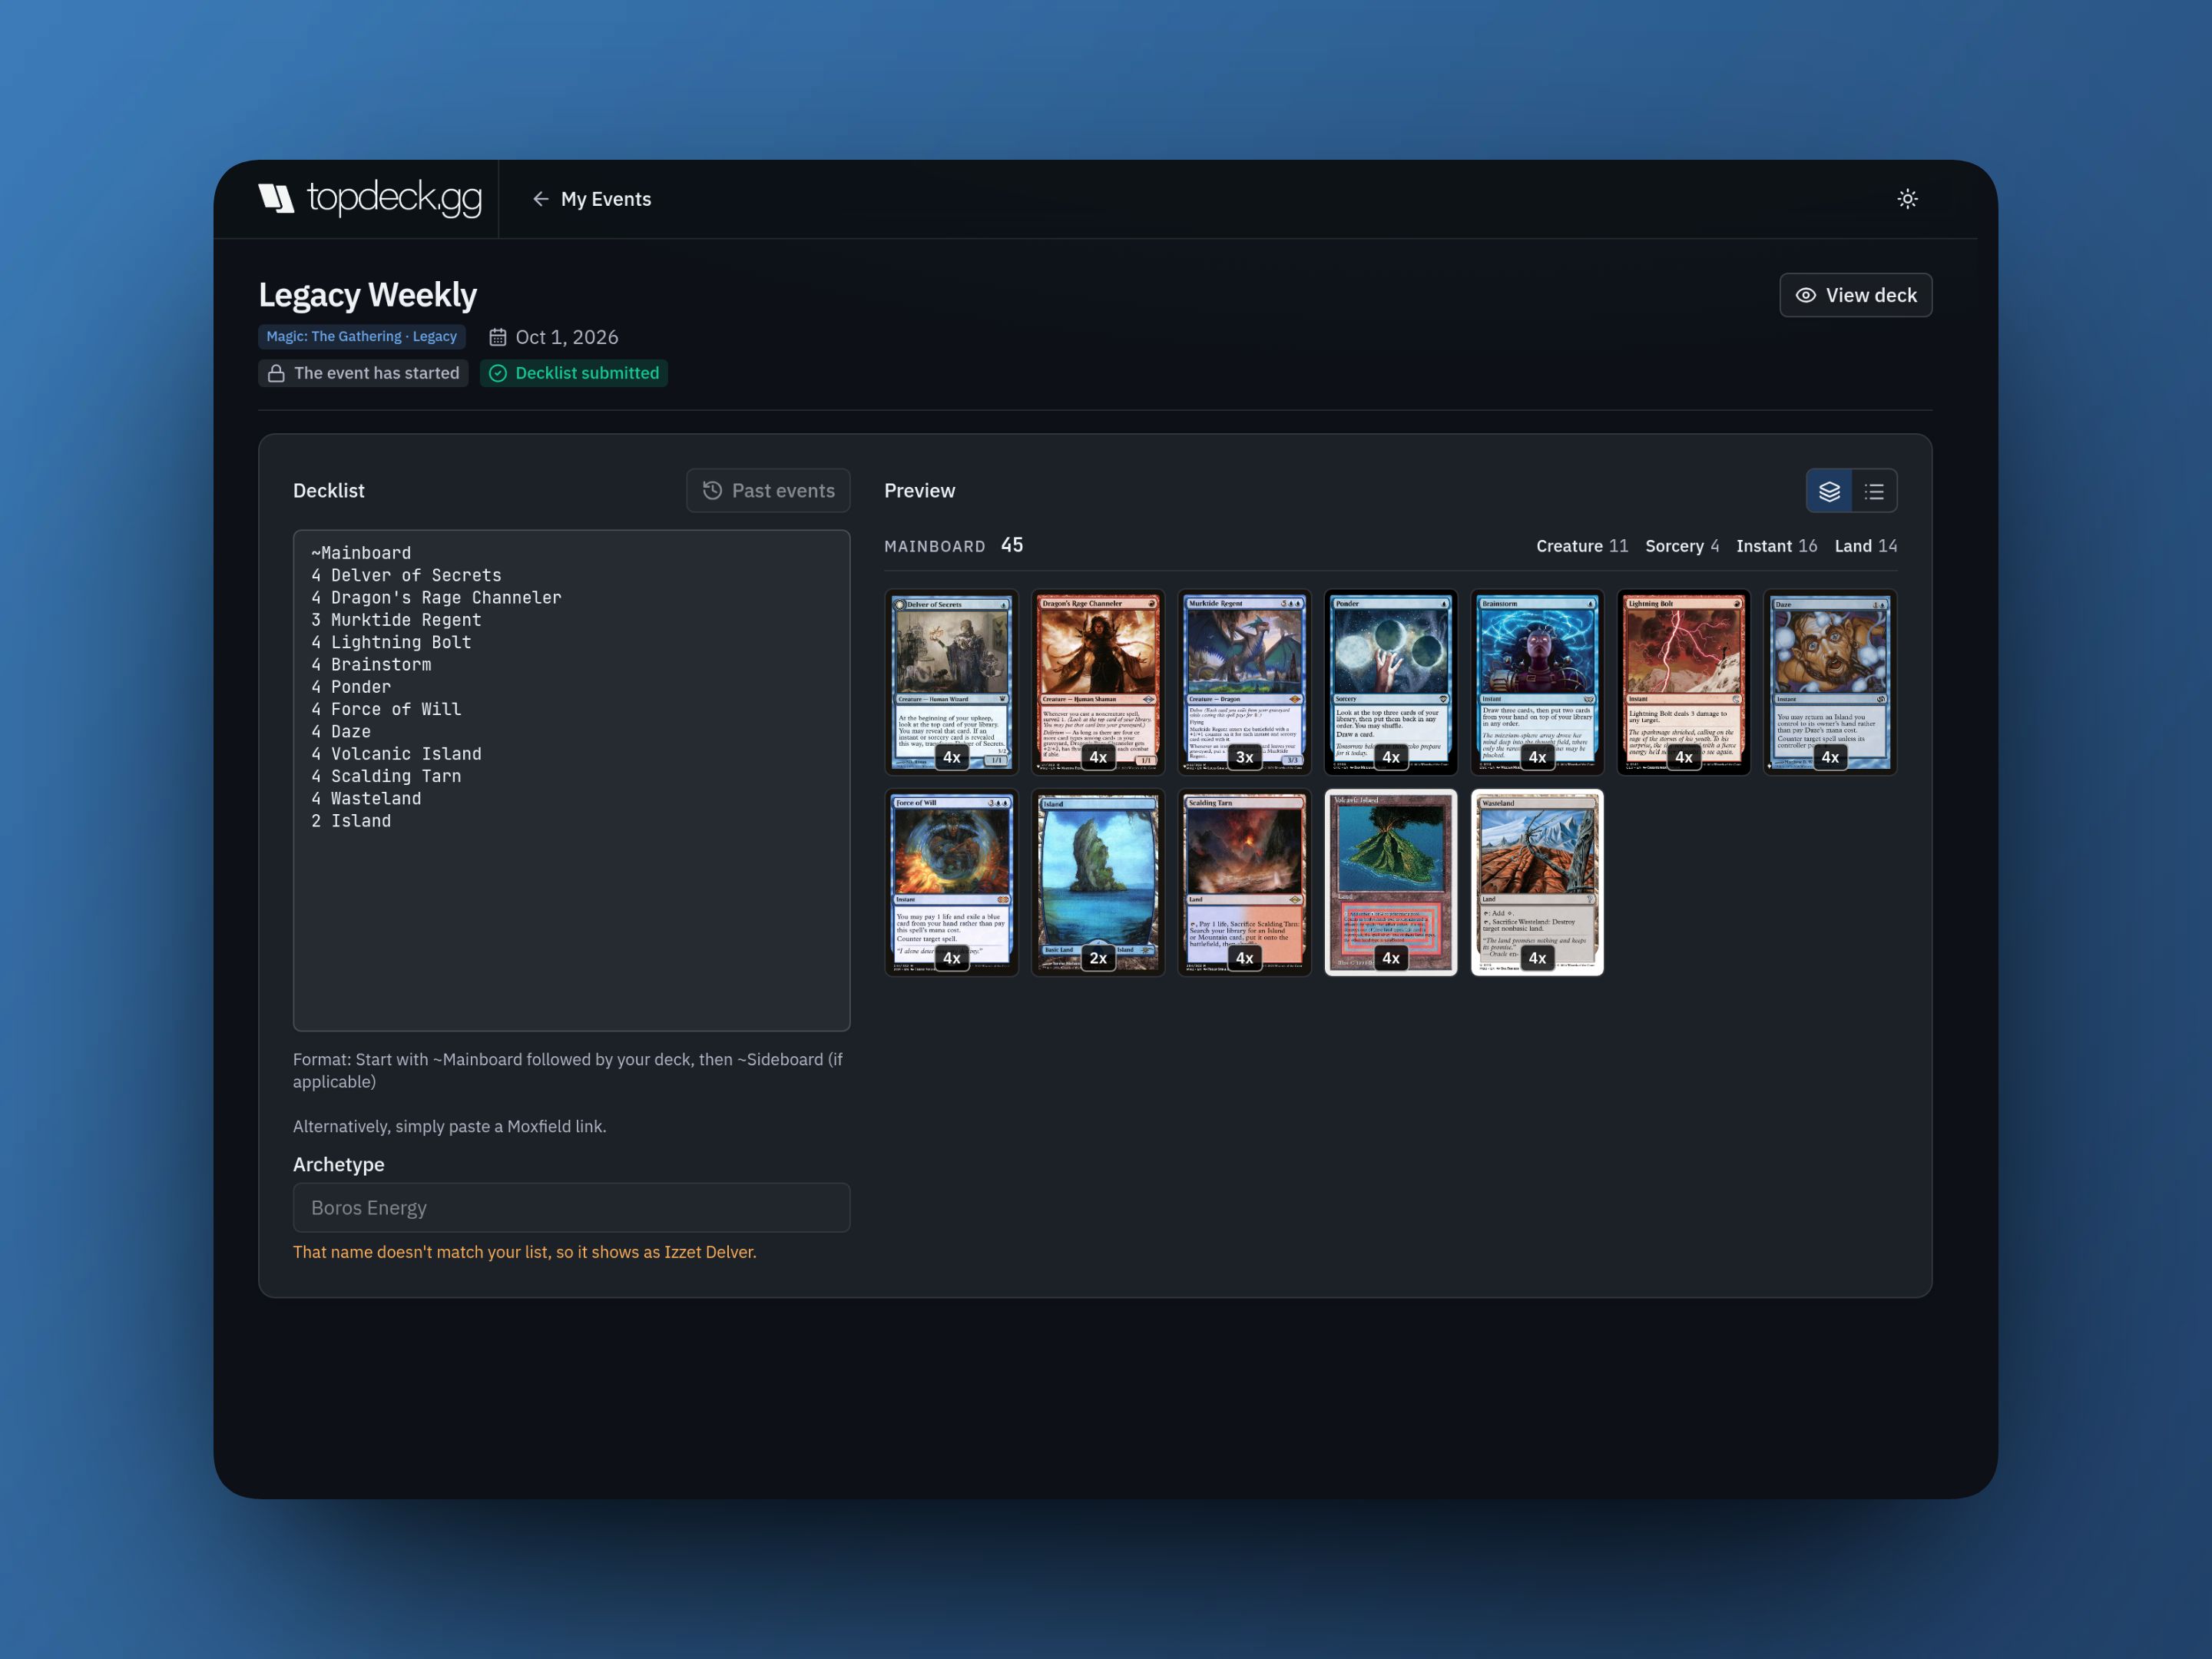2212x1659 pixels.
Task: Switch to stacked card preview view
Action: pyautogui.click(x=1829, y=491)
